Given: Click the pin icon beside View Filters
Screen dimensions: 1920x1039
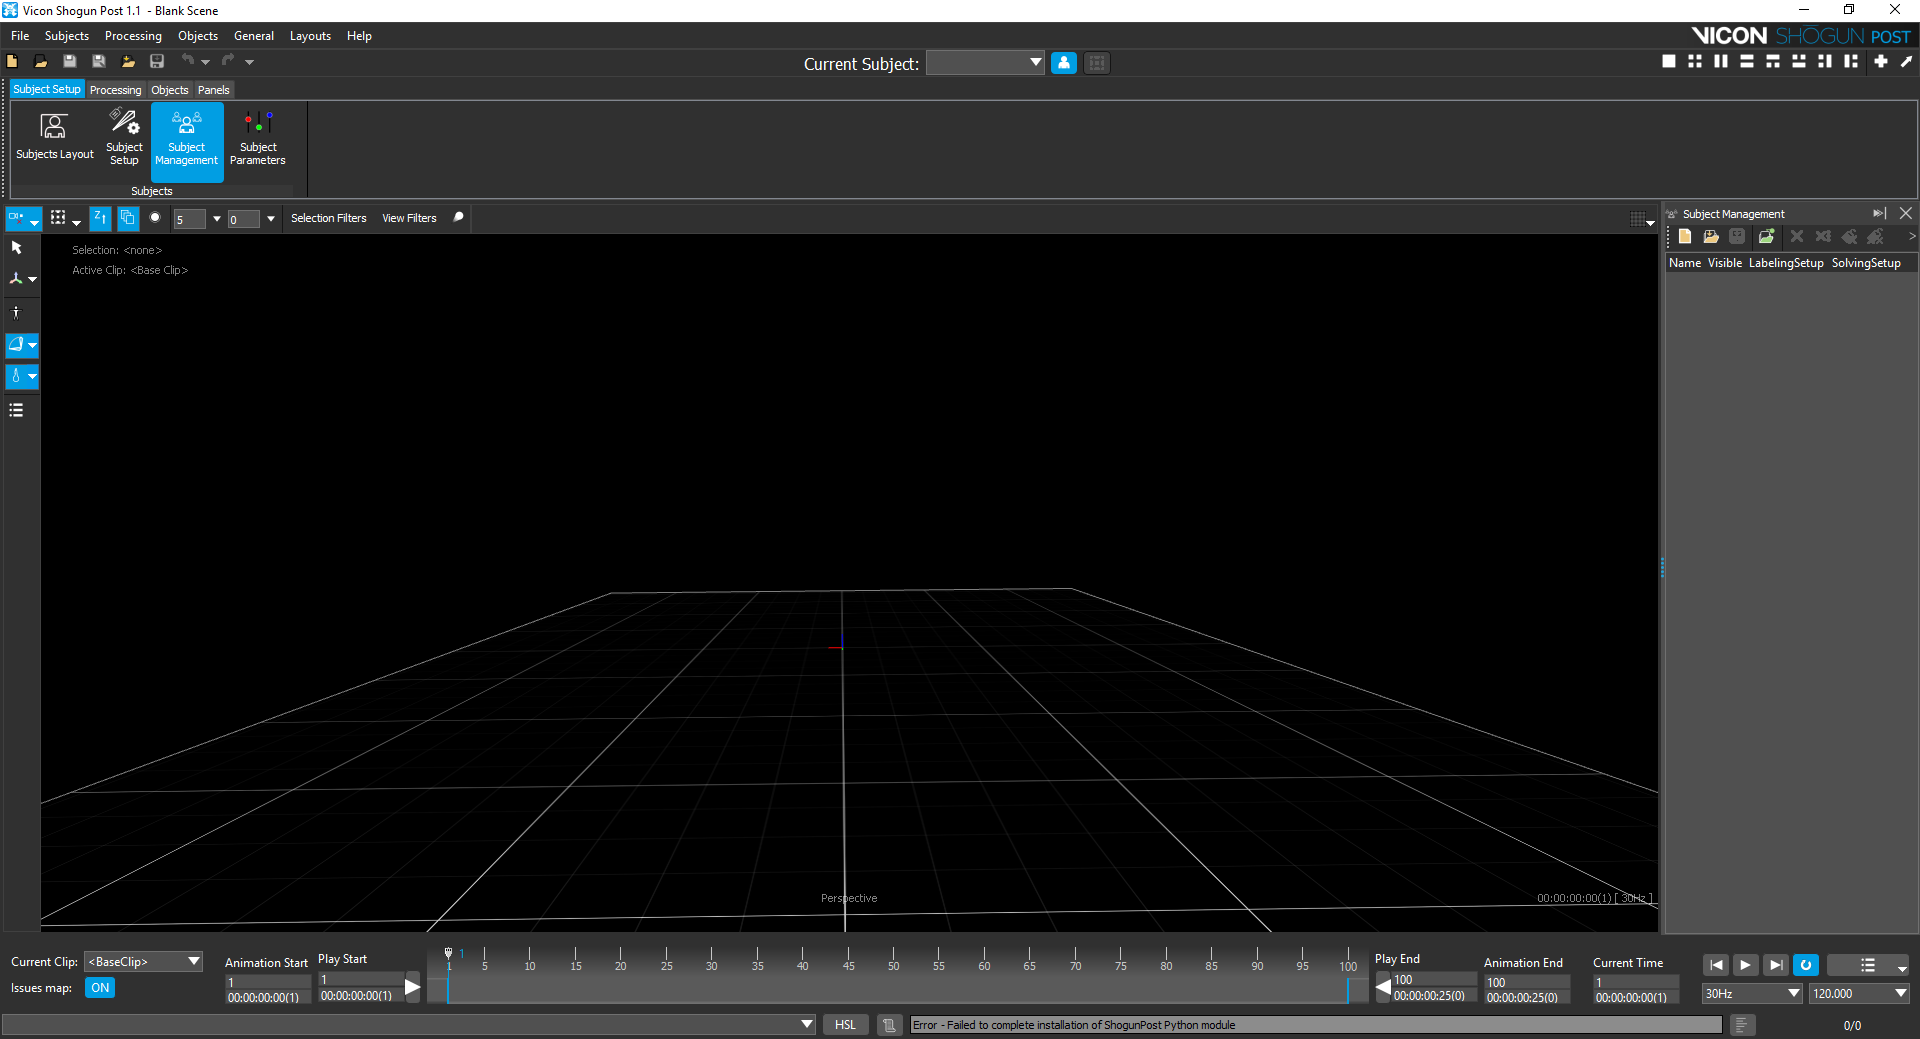Looking at the screenshot, I should pos(459,217).
